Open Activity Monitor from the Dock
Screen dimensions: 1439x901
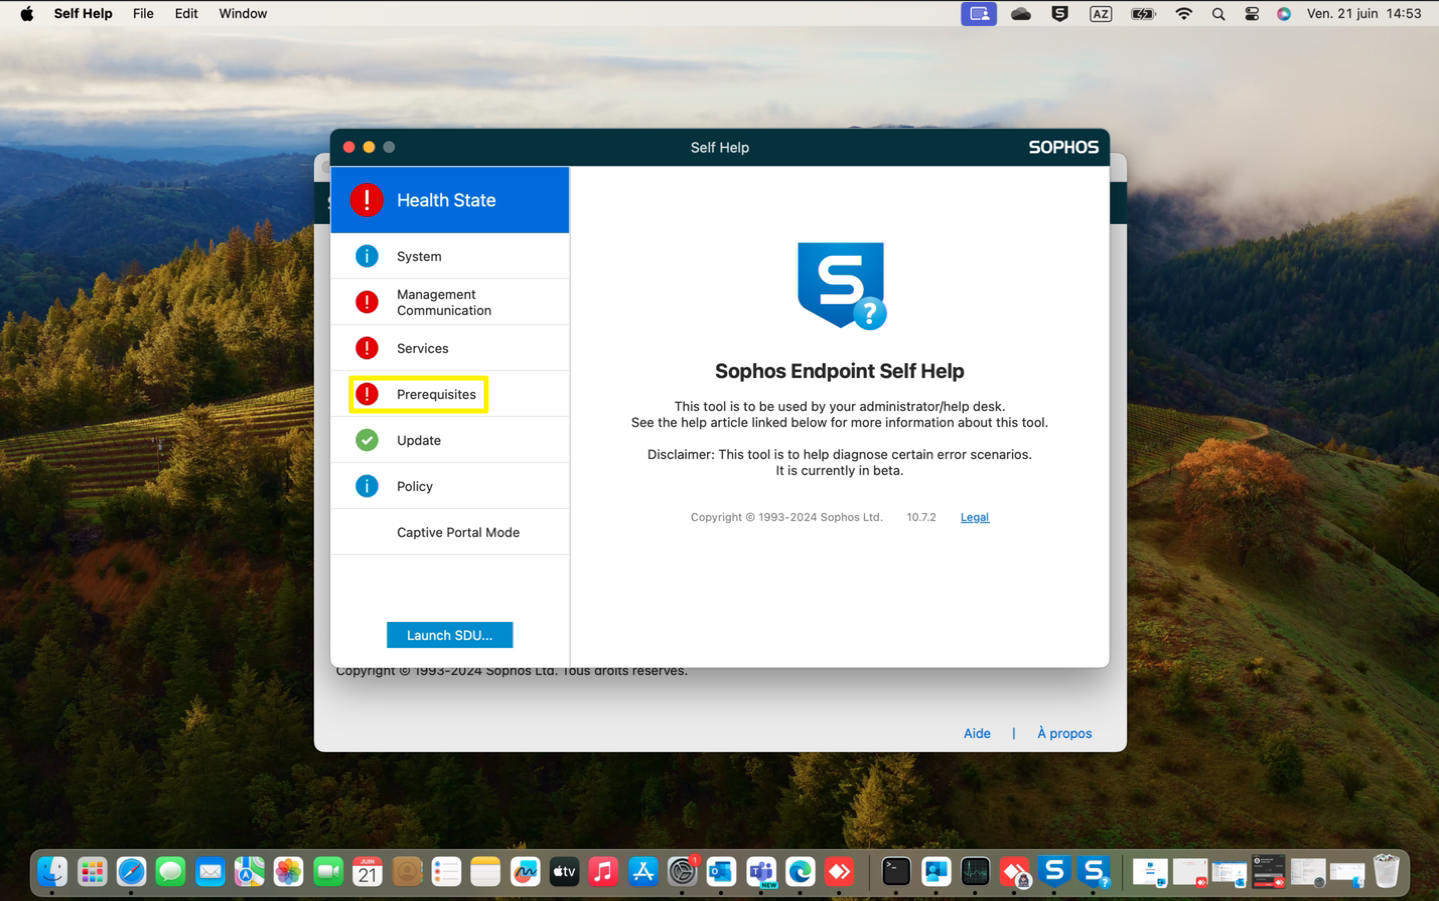[x=975, y=872]
